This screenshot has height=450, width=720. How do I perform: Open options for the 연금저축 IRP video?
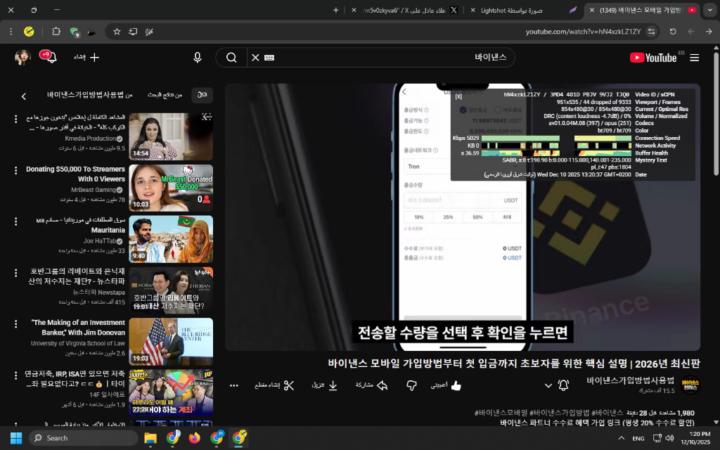coord(16,375)
